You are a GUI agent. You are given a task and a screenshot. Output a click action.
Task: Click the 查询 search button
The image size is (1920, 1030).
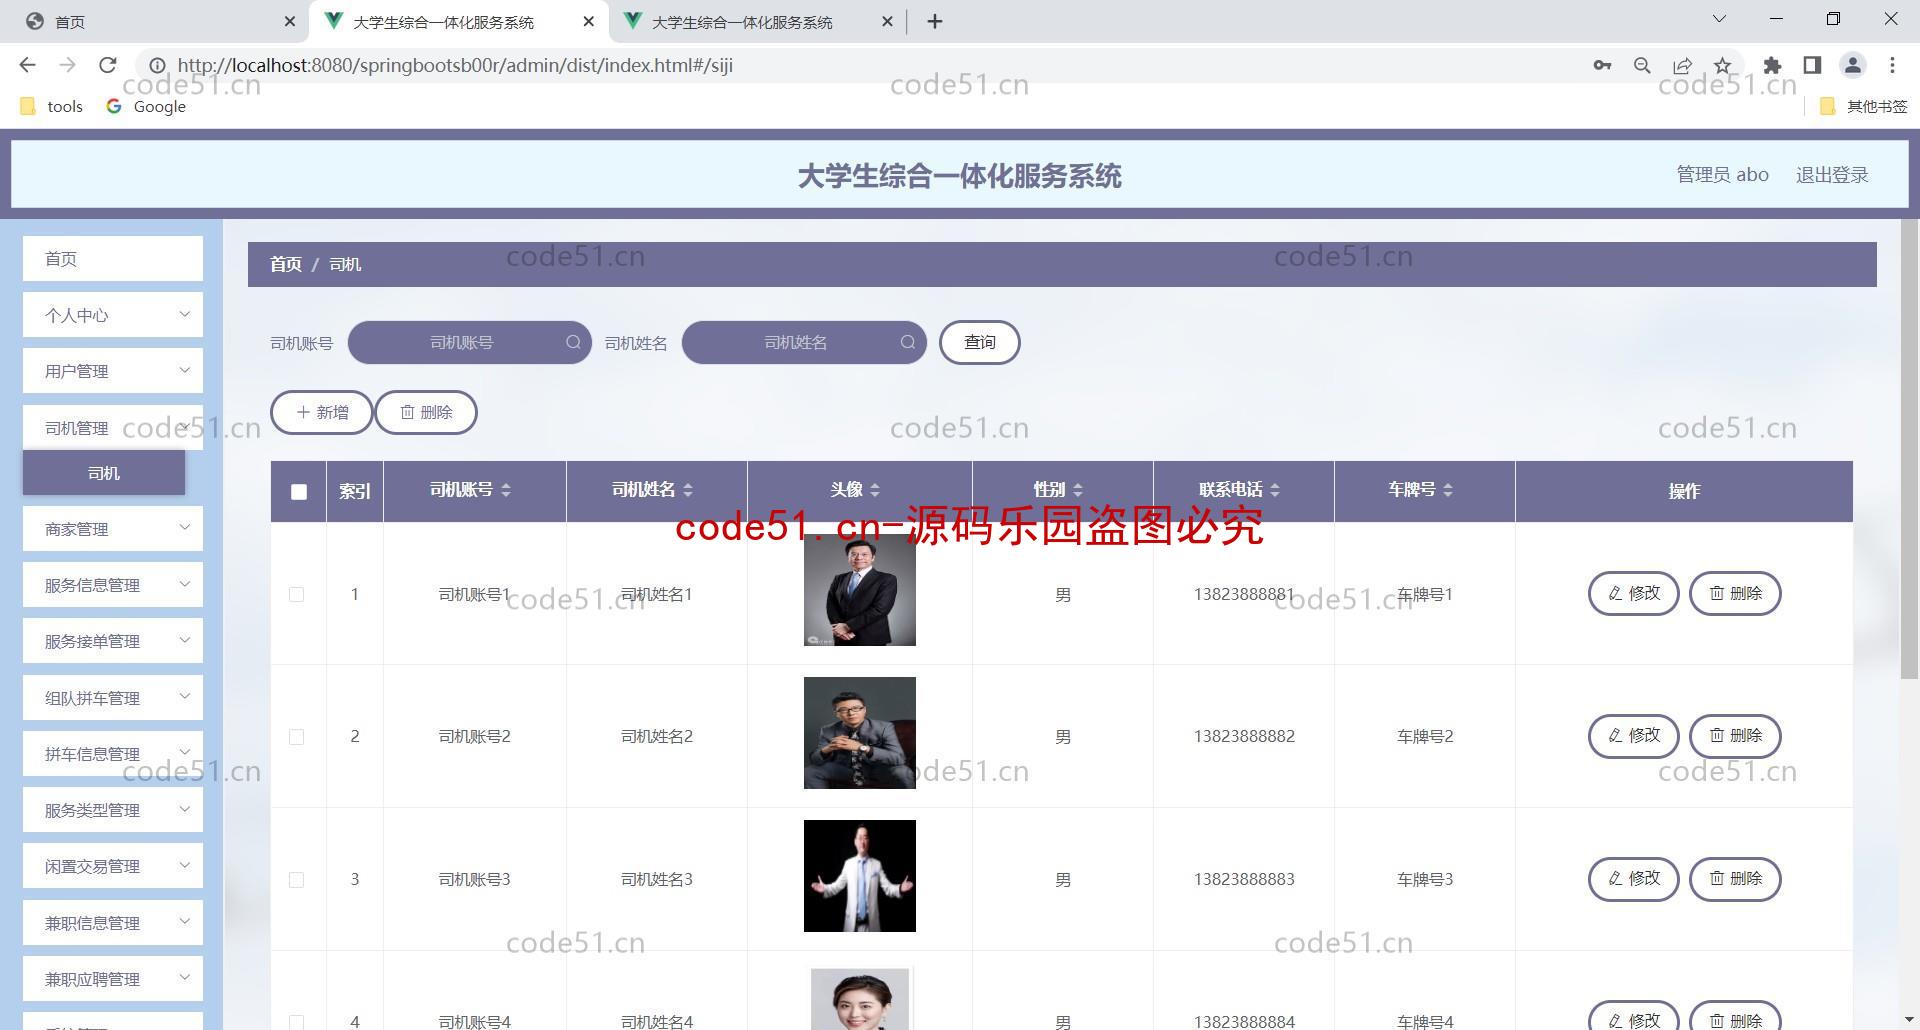click(980, 342)
